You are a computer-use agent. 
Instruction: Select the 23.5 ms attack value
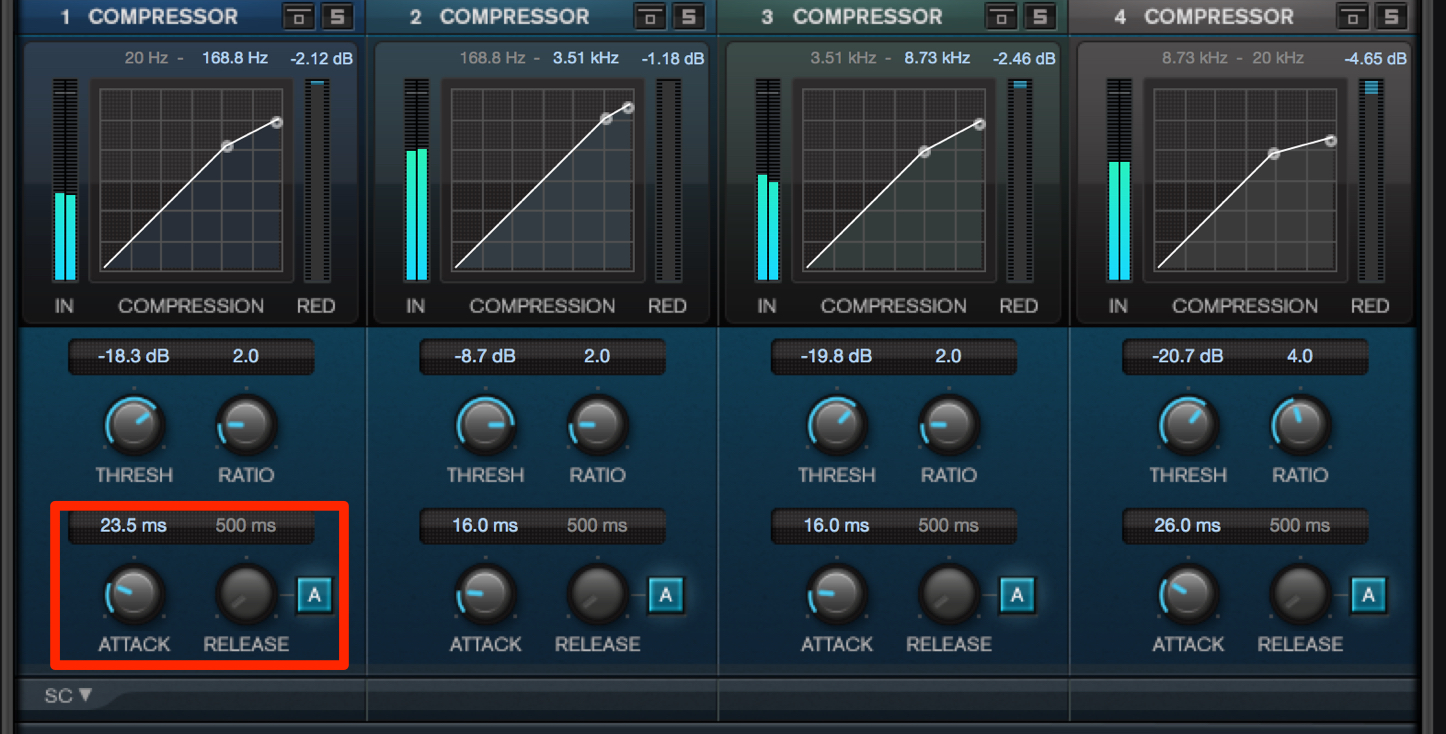click(x=133, y=525)
